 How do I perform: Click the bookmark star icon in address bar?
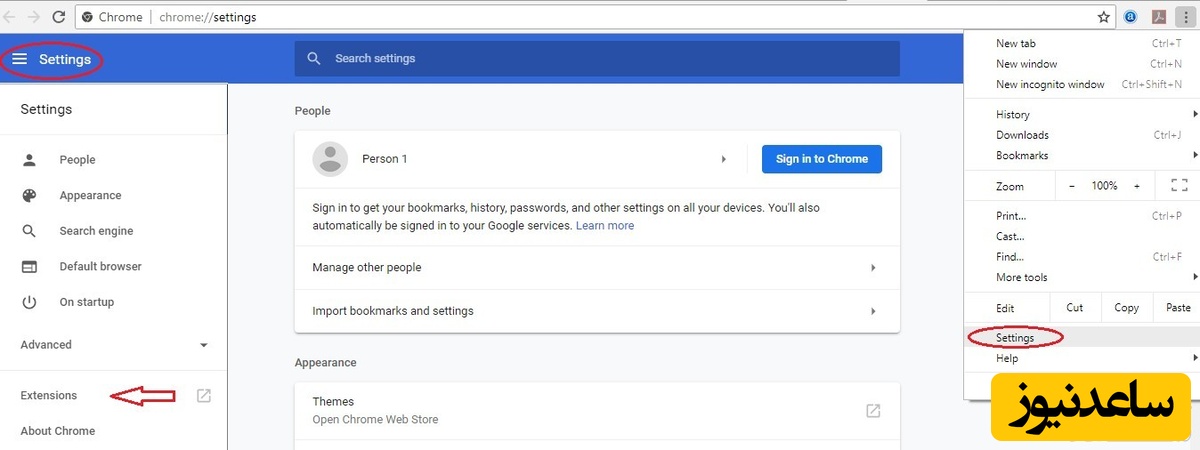1104,17
